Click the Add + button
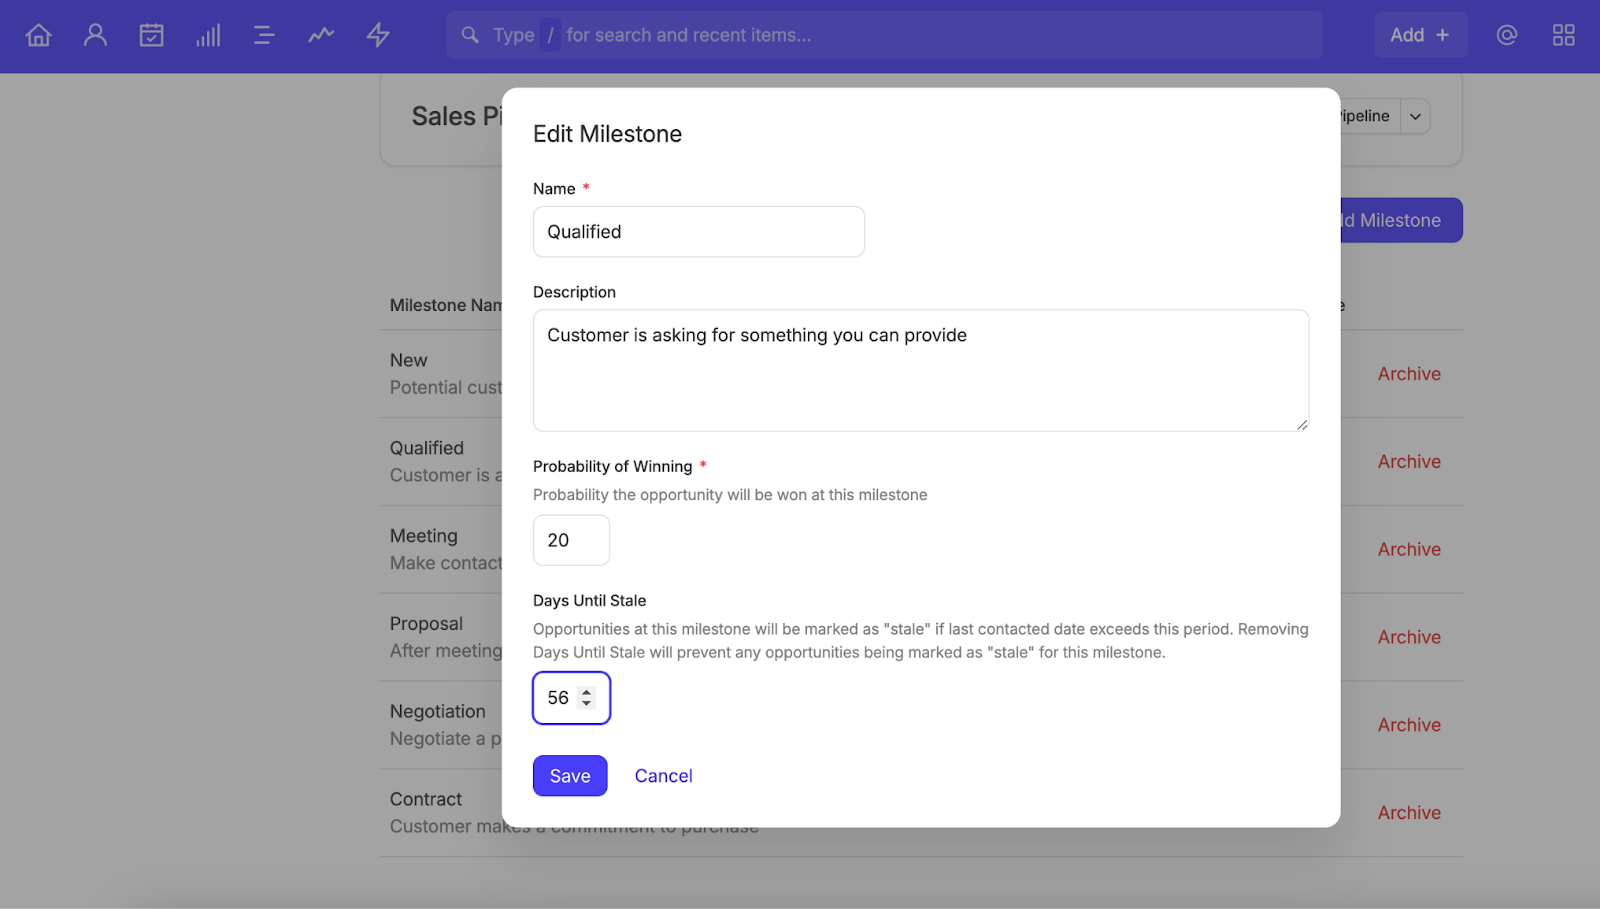1600x909 pixels. coord(1421,35)
